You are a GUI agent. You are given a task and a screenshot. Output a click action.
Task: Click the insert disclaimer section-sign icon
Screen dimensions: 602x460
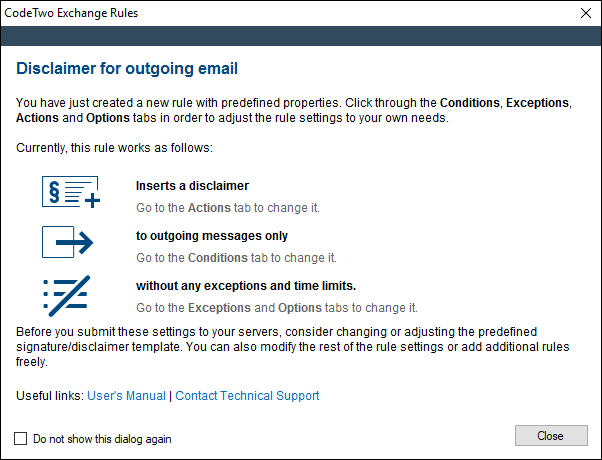pyautogui.click(x=71, y=192)
